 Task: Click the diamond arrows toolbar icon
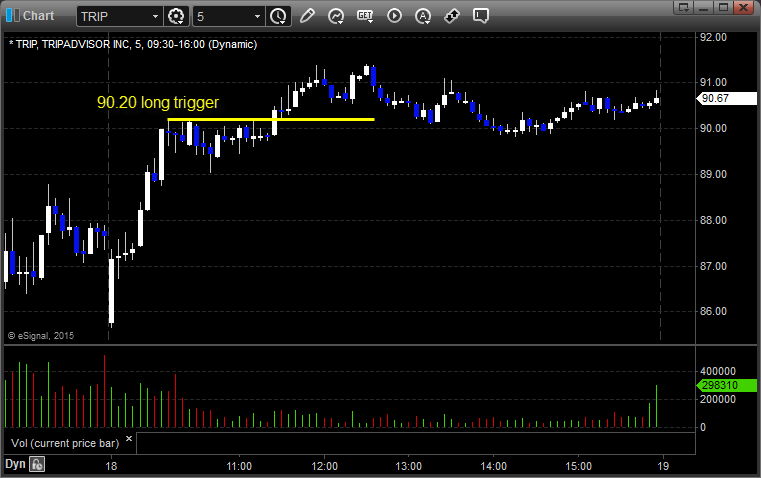coord(452,16)
